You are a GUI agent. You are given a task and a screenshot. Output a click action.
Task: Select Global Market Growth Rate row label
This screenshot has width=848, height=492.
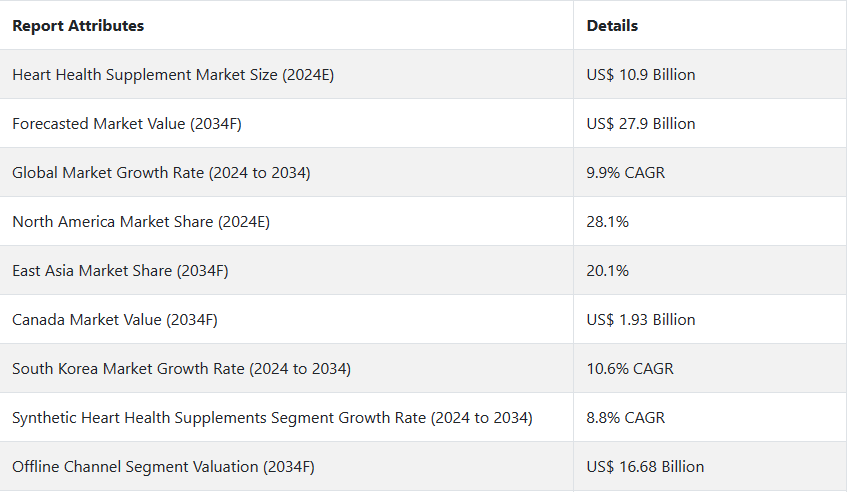(x=161, y=173)
